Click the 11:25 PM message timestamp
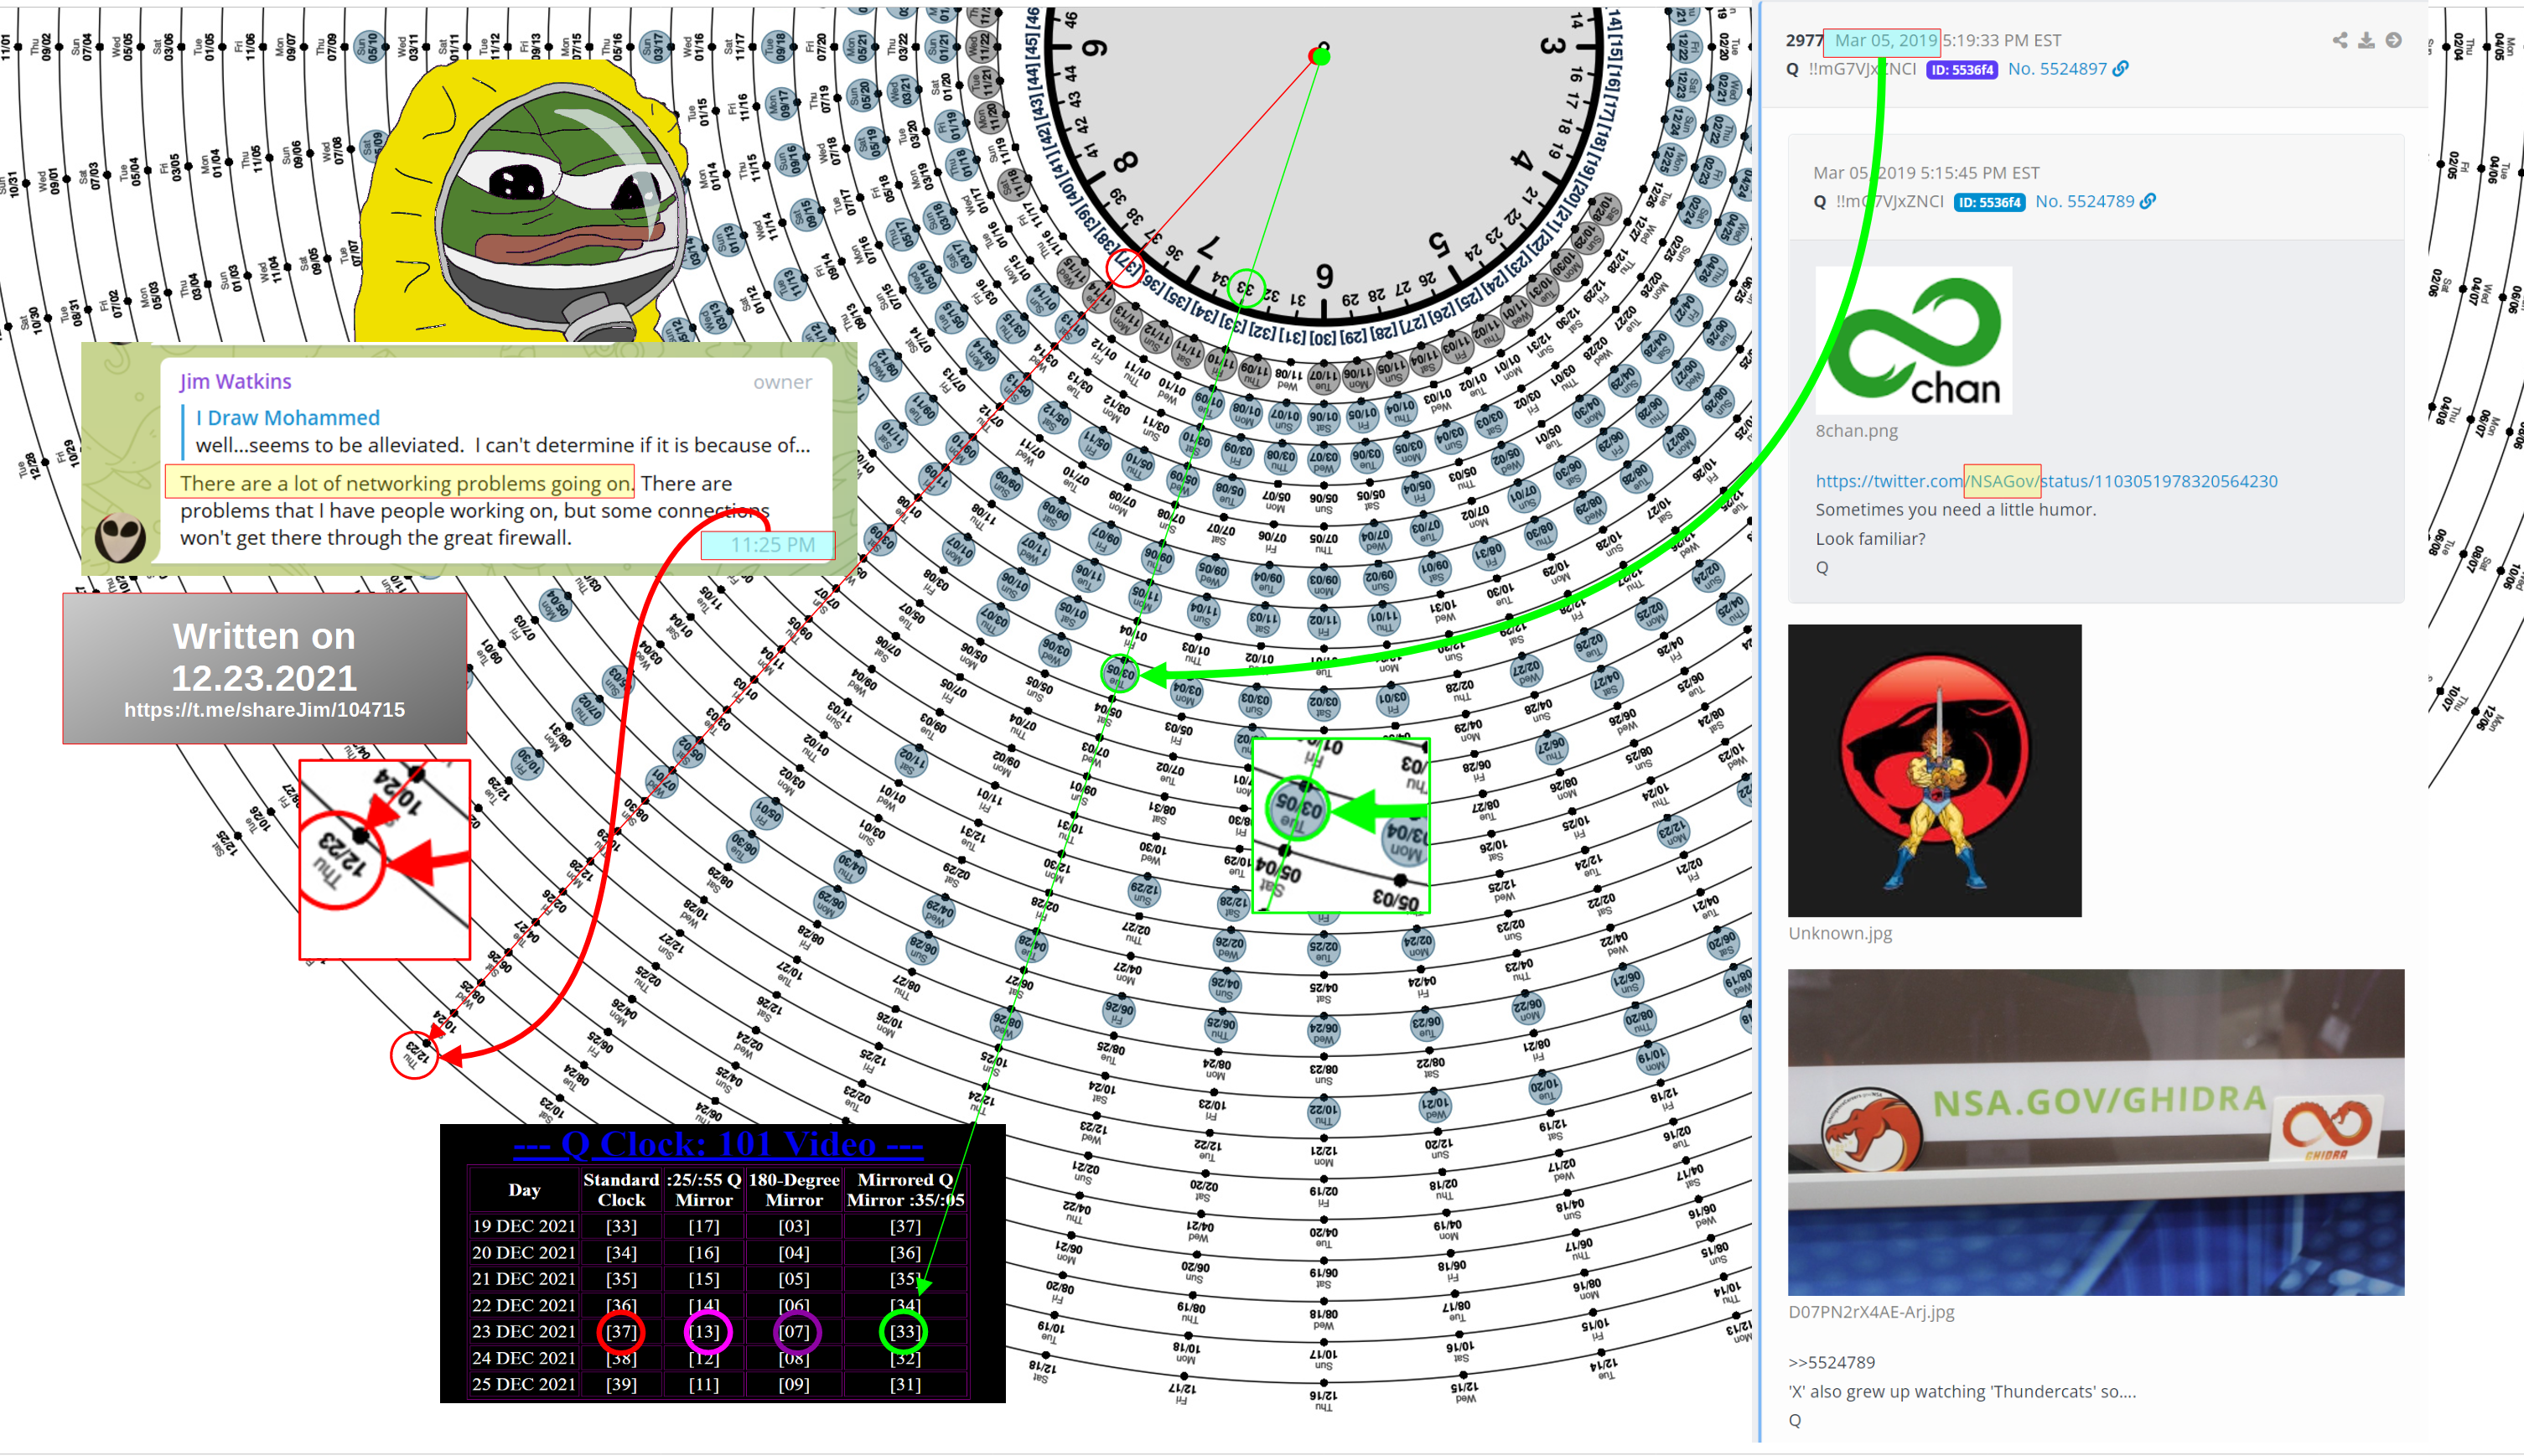This screenshot has height=1456, width=2524. pyautogui.click(x=772, y=545)
